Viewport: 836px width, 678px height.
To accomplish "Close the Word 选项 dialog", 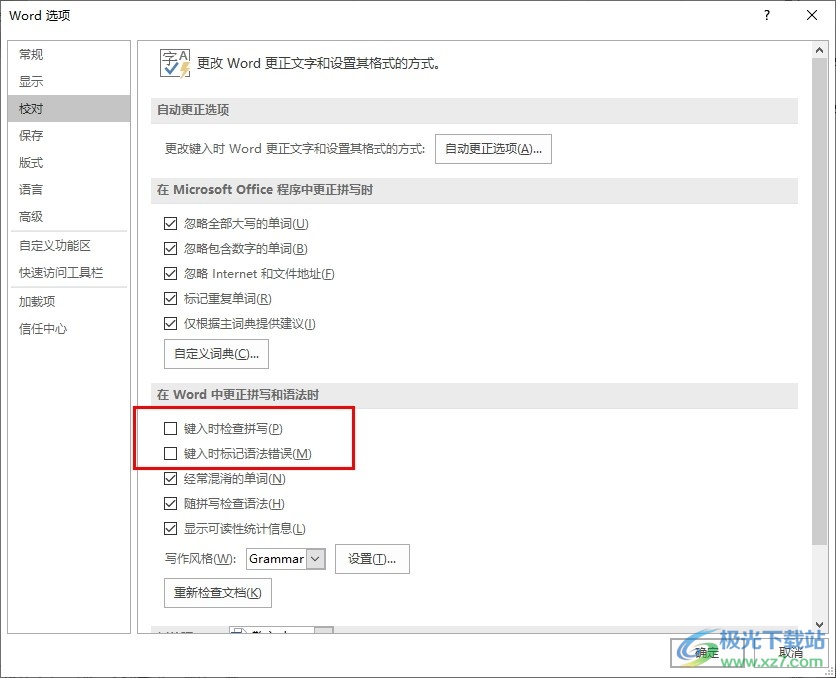I will [812, 15].
